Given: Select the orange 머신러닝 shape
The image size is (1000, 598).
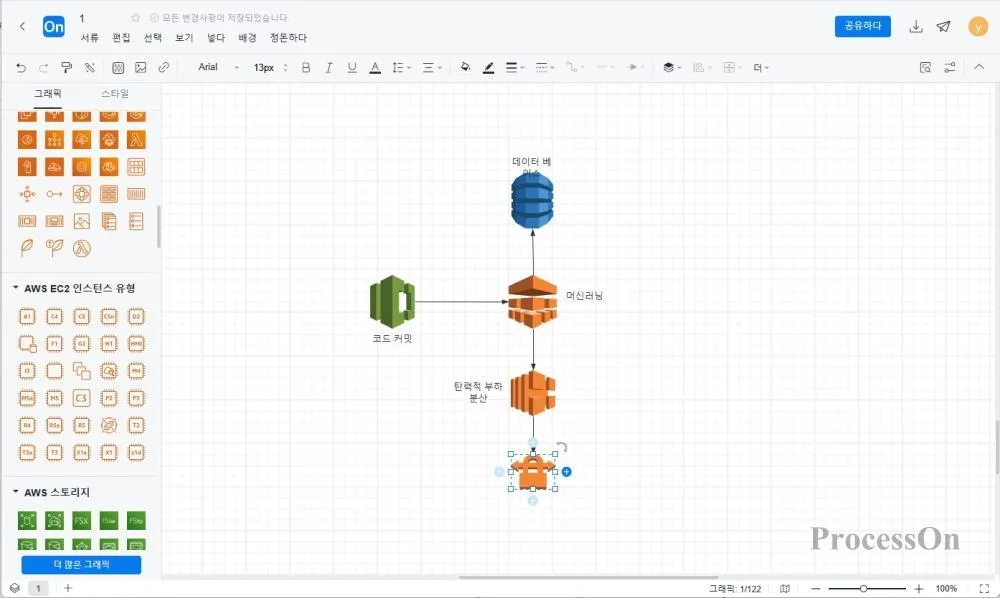Looking at the screenshot, I should point(533,302).
